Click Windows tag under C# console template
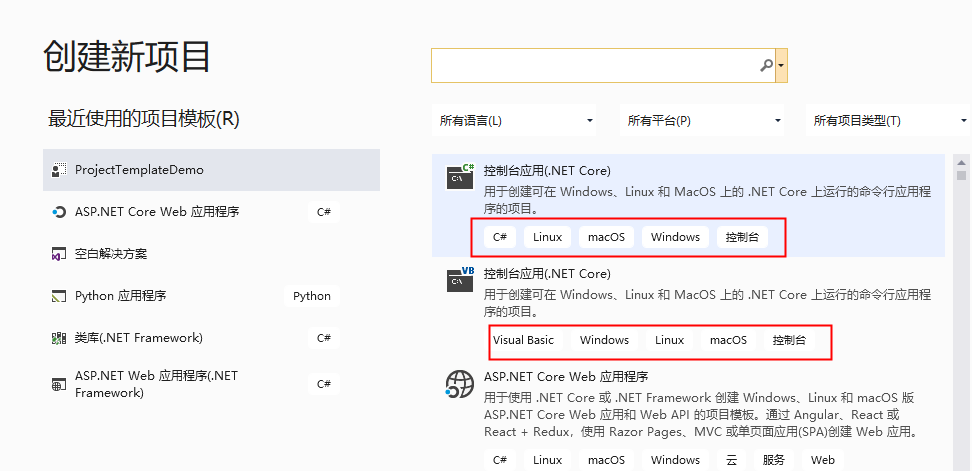 [675, 237]
